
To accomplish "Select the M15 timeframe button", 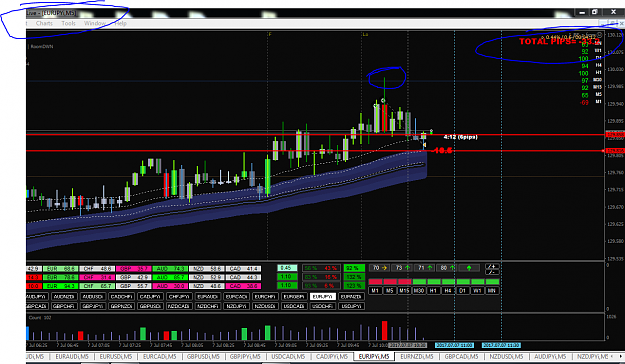I will (x=404, y=291).
